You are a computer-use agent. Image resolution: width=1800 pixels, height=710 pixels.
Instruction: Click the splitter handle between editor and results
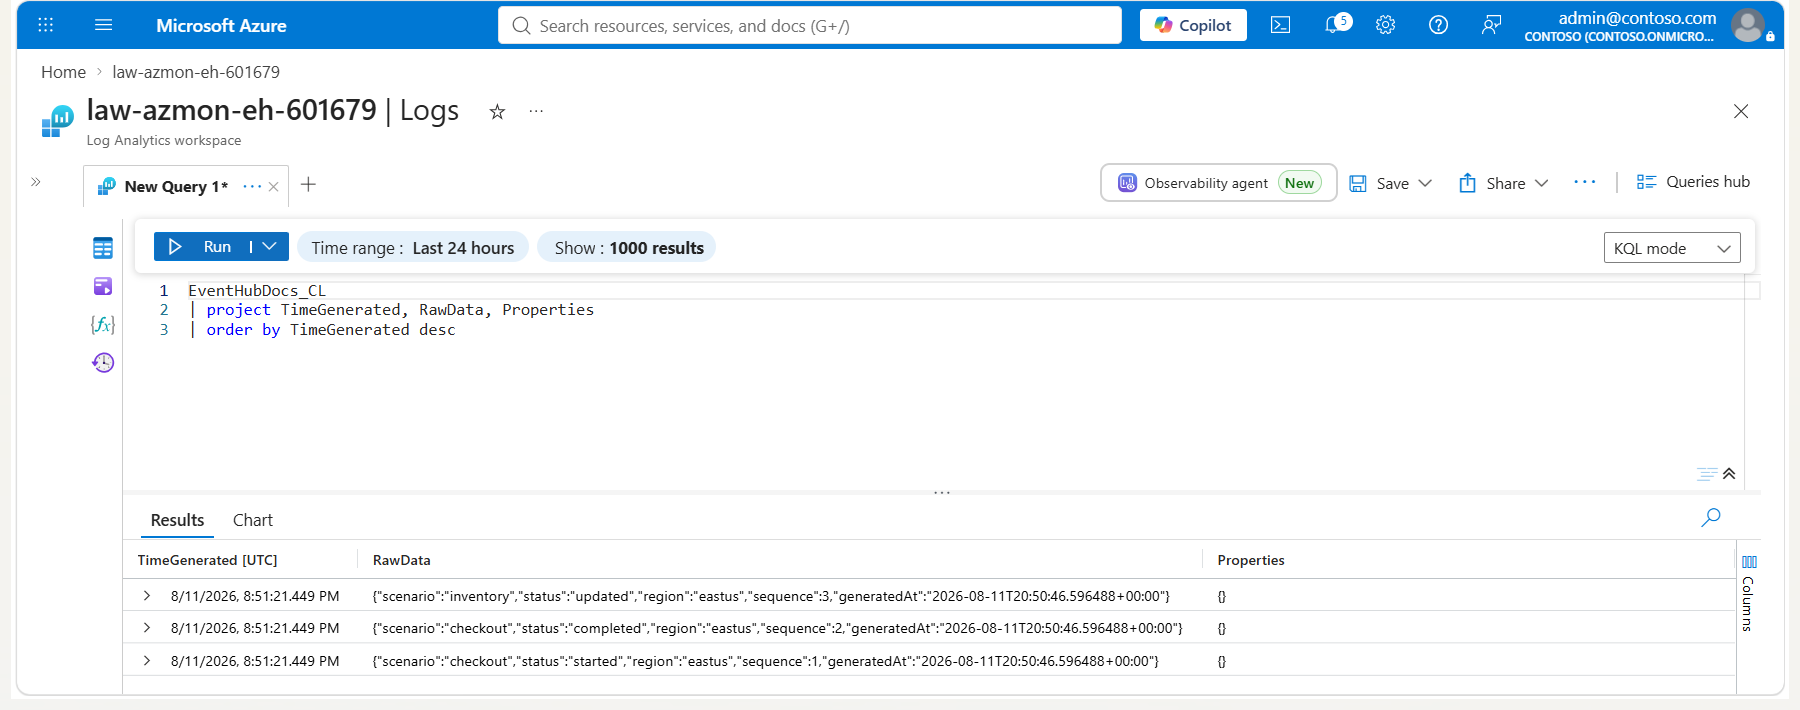941,493
